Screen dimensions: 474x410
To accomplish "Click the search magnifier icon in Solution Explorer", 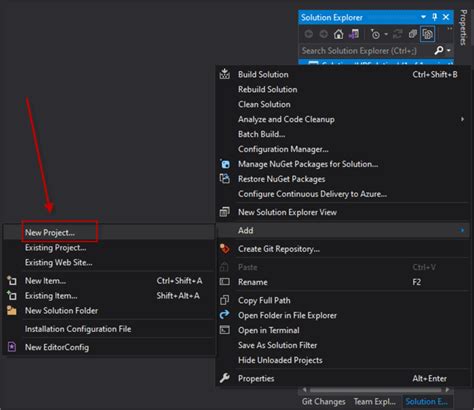I will (x=439, y=51).
